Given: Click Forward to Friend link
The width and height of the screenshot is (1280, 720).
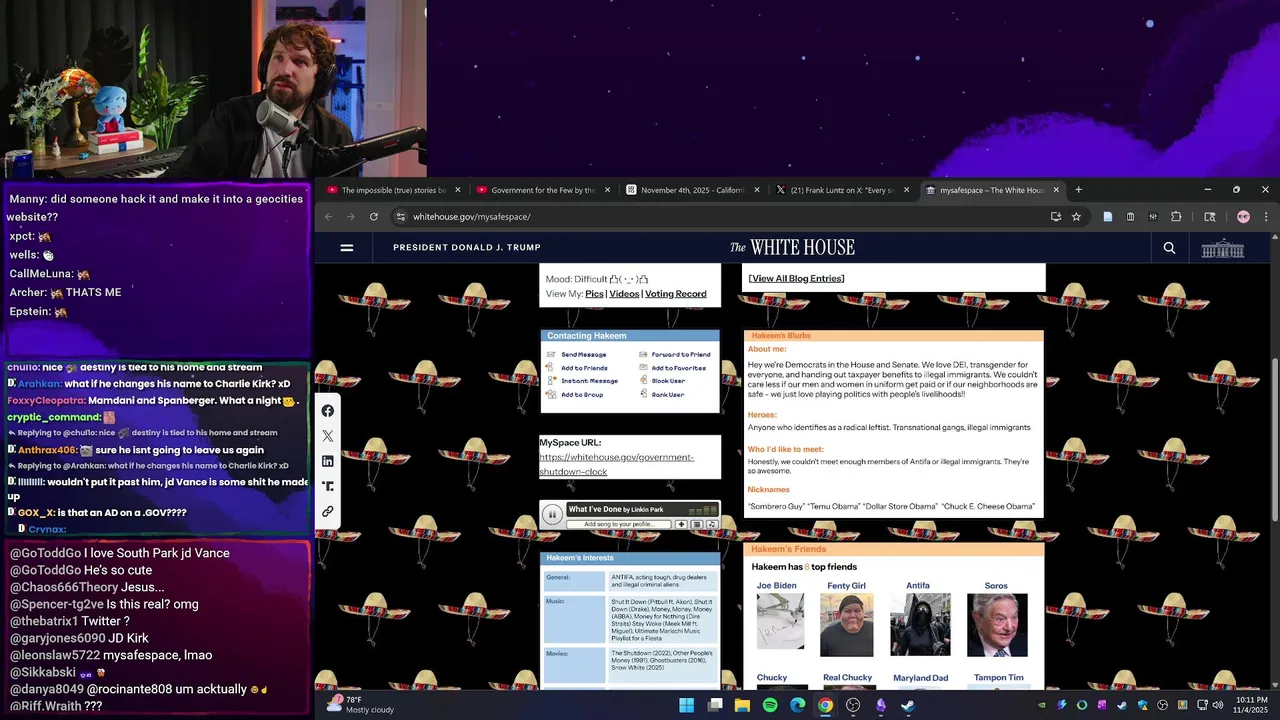Looking at the screenshot, I should coord(681,355).
